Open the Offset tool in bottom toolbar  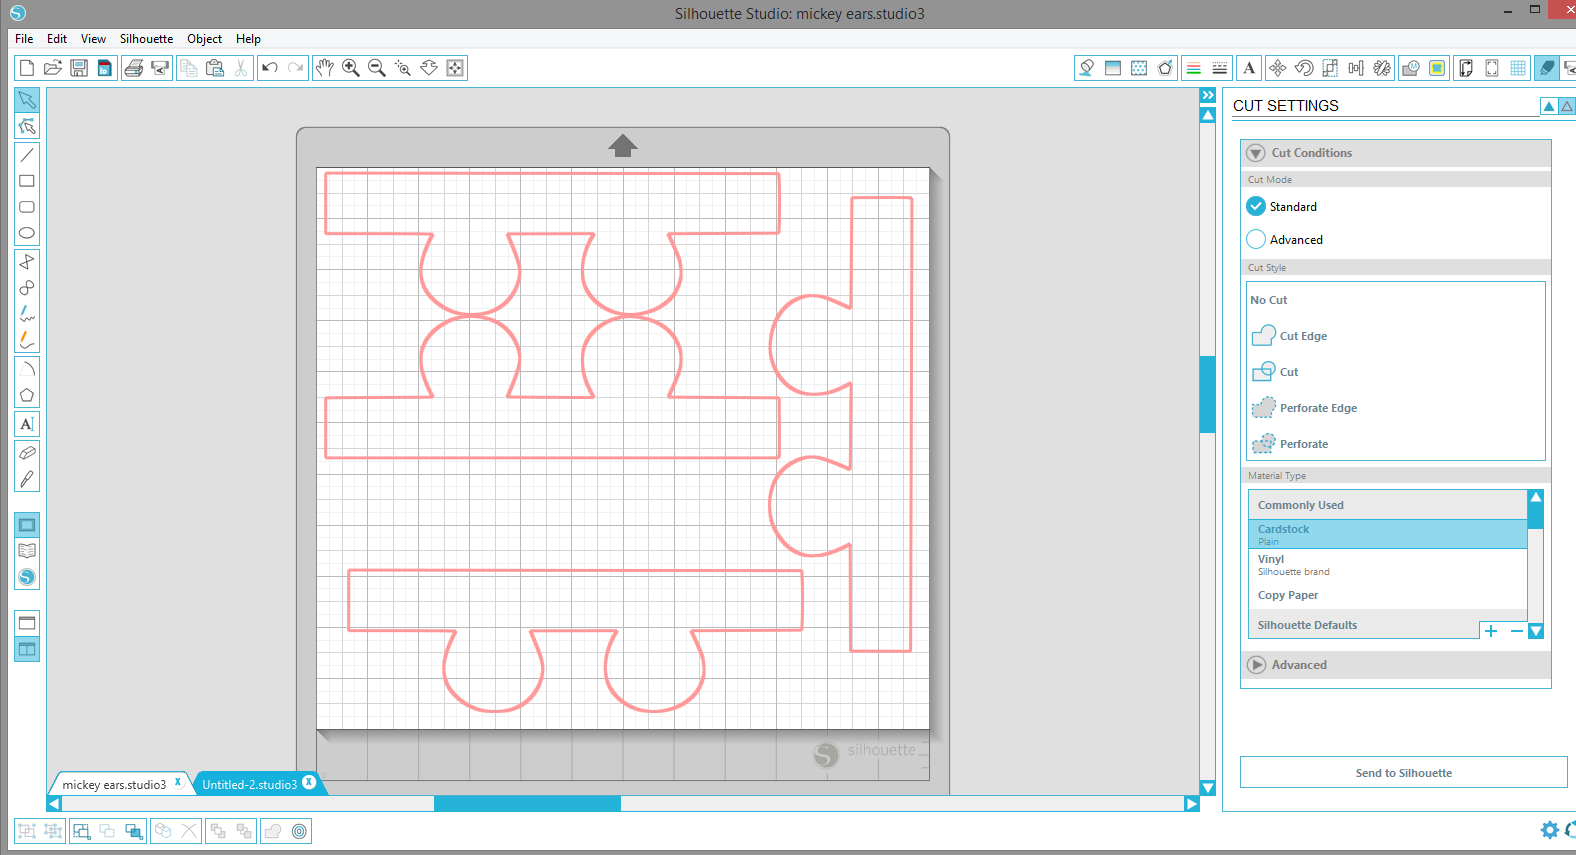[x=299, y=831]
